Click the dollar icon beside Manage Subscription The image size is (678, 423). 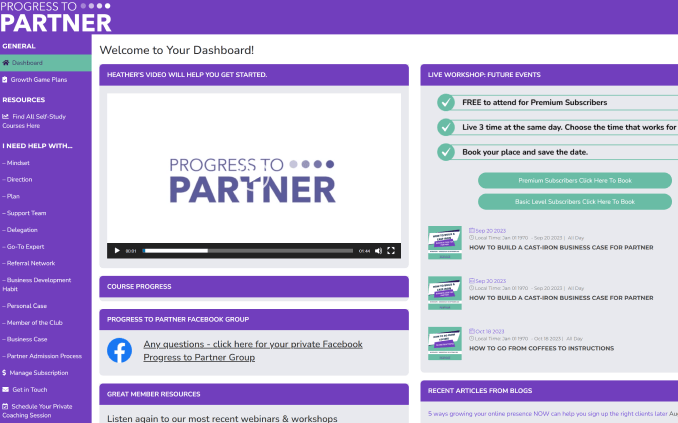point(4,372)
